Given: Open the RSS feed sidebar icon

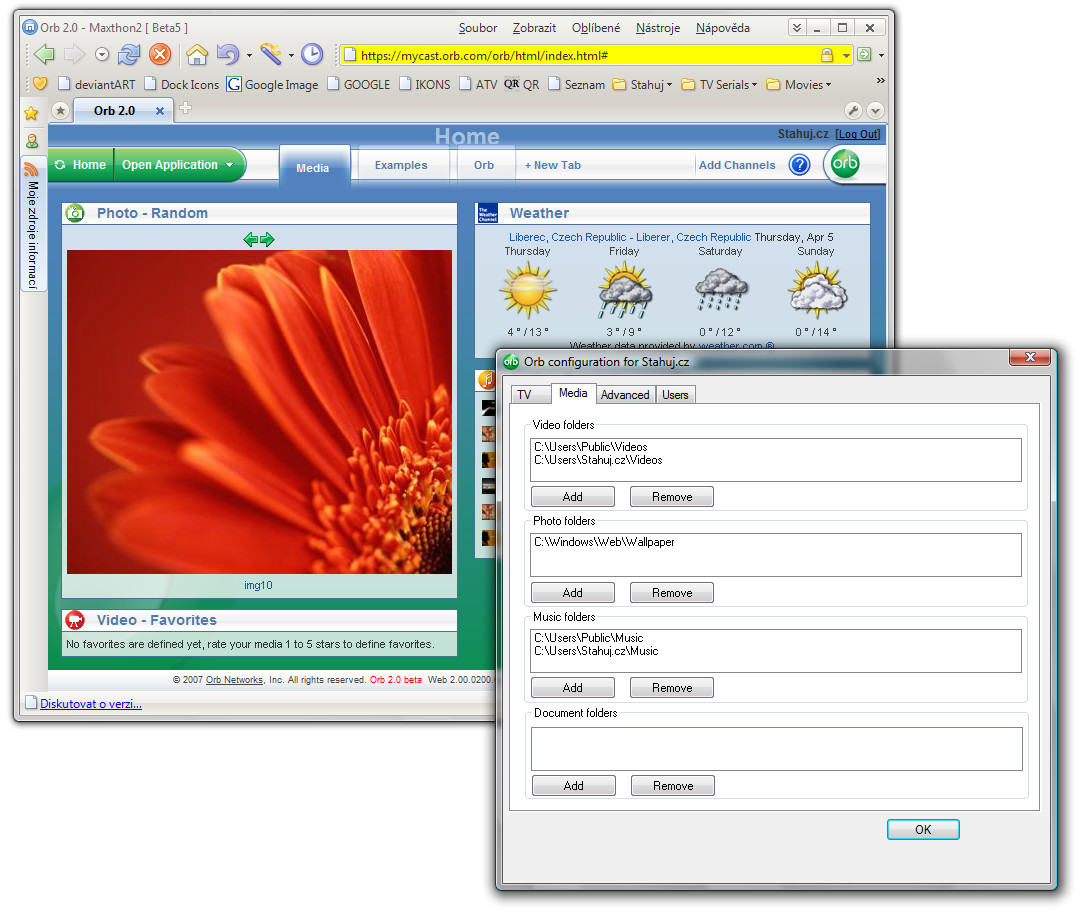Looking at the screenshot, I should 31,169.
